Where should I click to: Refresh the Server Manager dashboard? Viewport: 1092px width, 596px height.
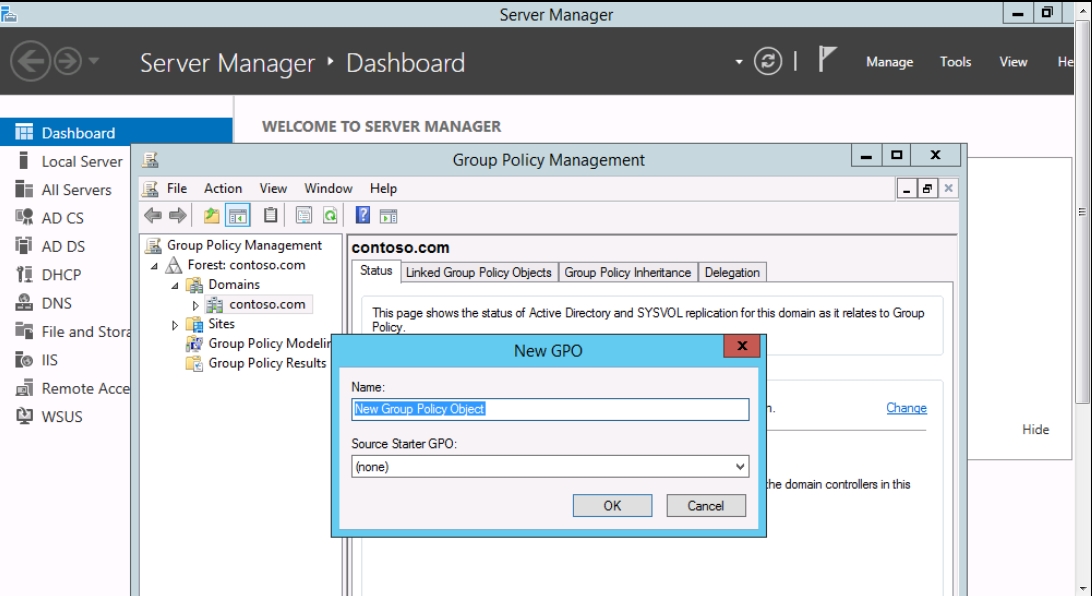[767, 61]
